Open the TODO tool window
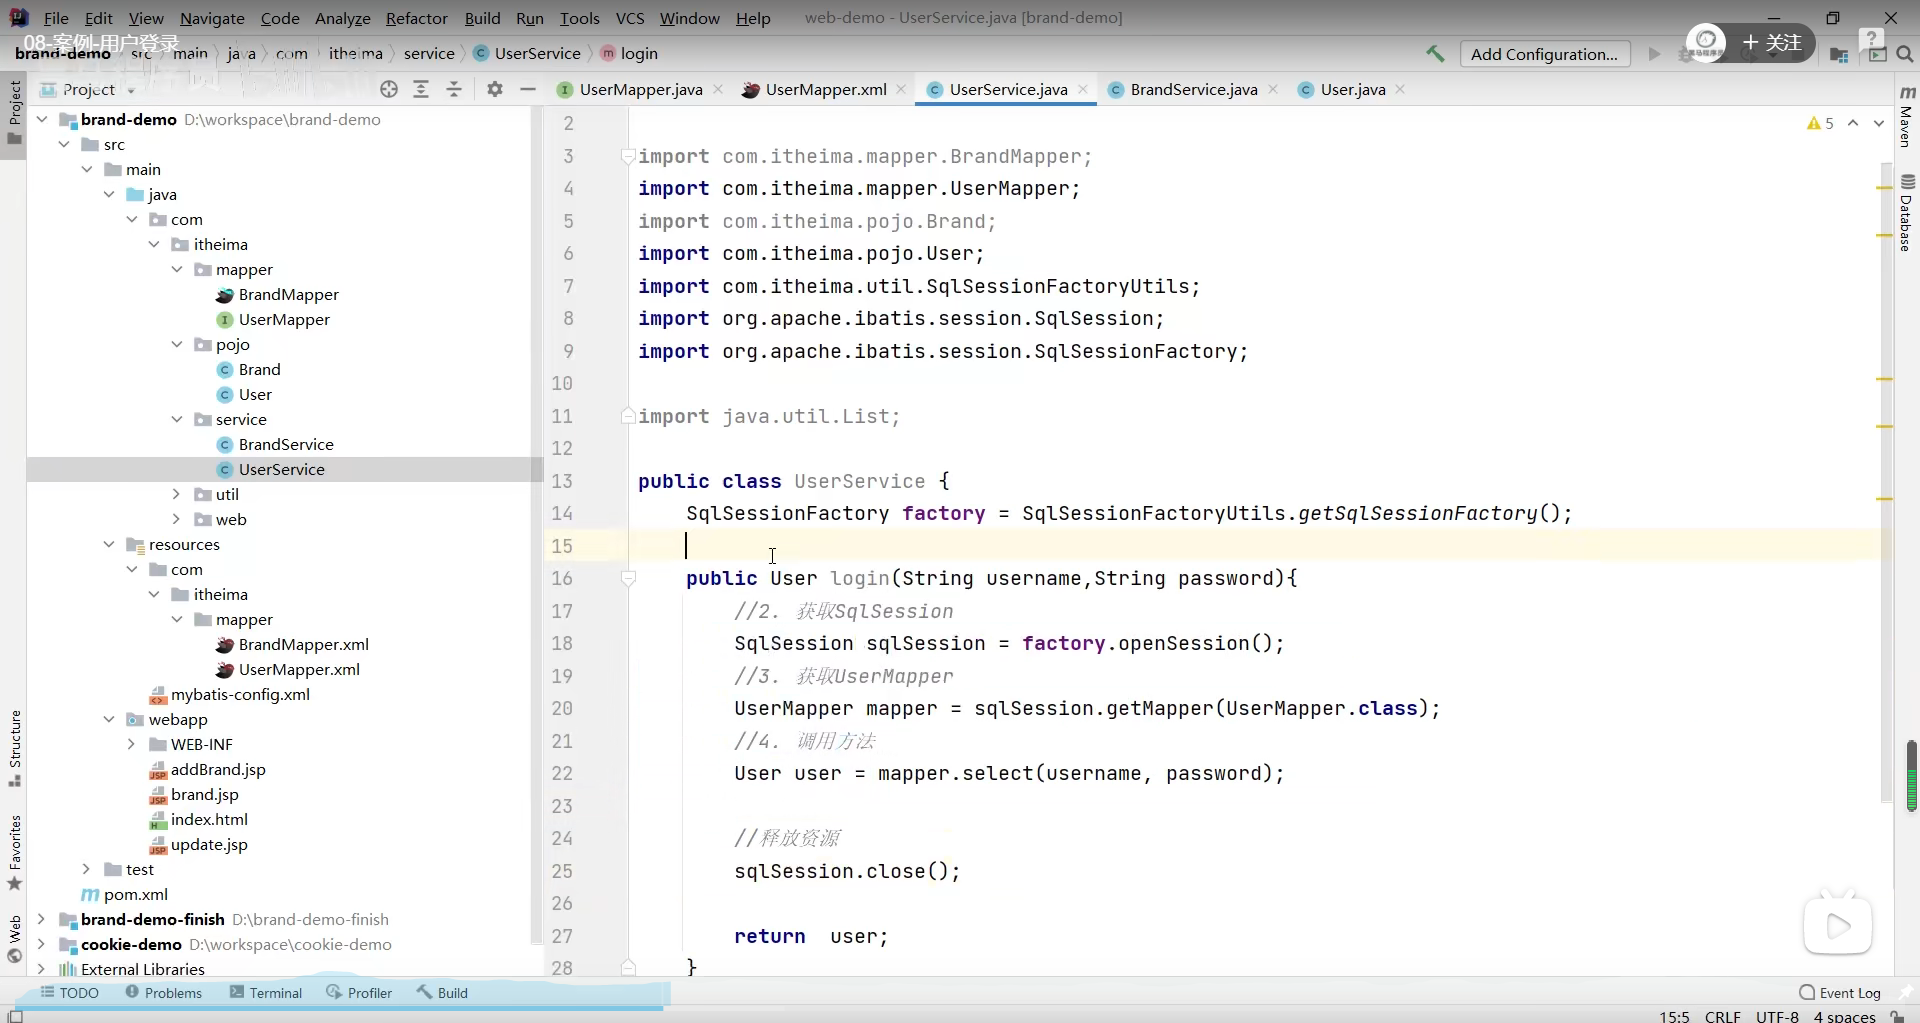Image resolution: width=1920 pixels, height=1023 pixels. click(x=70, y=993)
